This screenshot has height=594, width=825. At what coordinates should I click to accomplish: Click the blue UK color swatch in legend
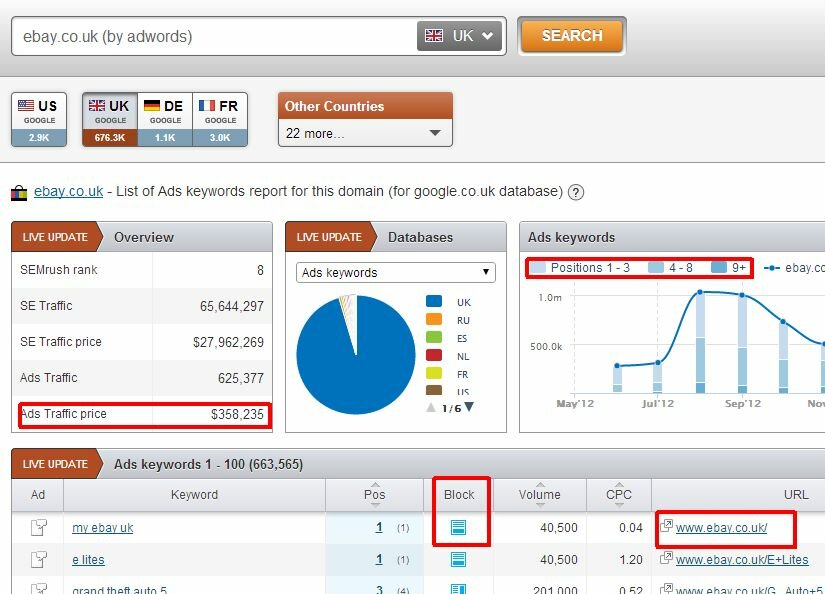pos(433,301)
